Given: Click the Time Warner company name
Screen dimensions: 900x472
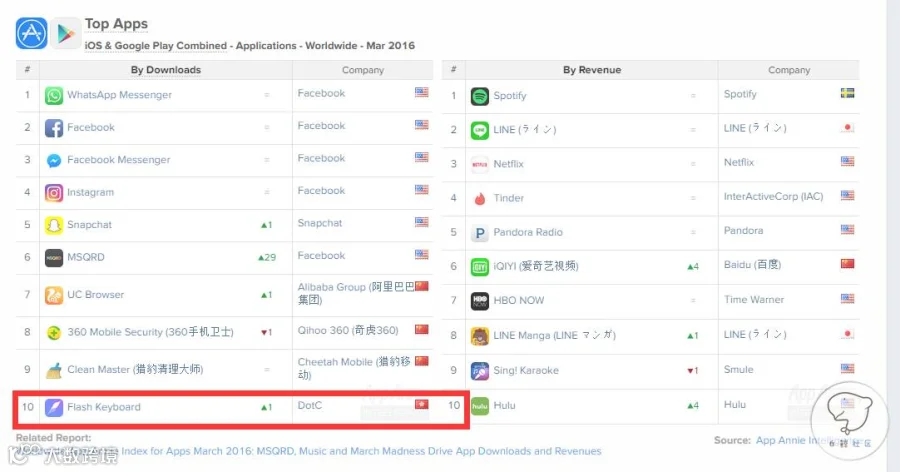Looking at the screenshot, I should coord(754,299).
